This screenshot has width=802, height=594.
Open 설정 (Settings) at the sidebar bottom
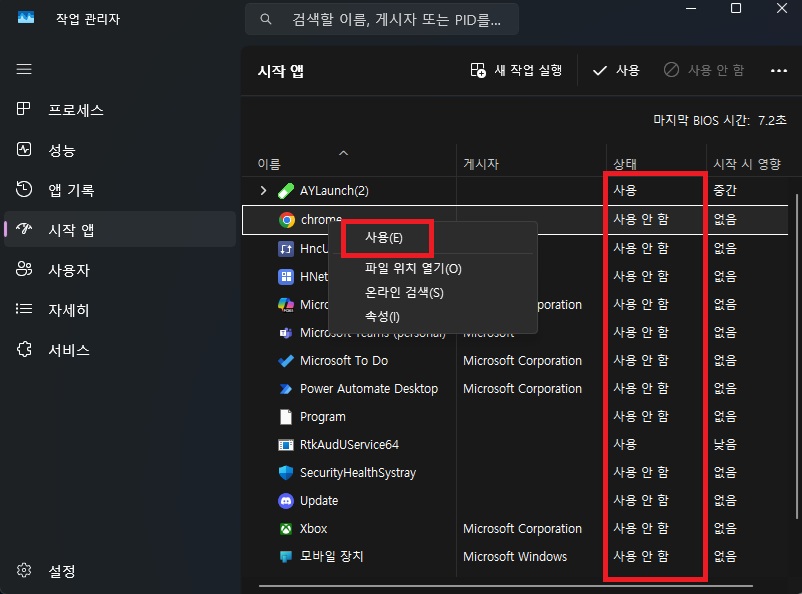coord(120,570)
